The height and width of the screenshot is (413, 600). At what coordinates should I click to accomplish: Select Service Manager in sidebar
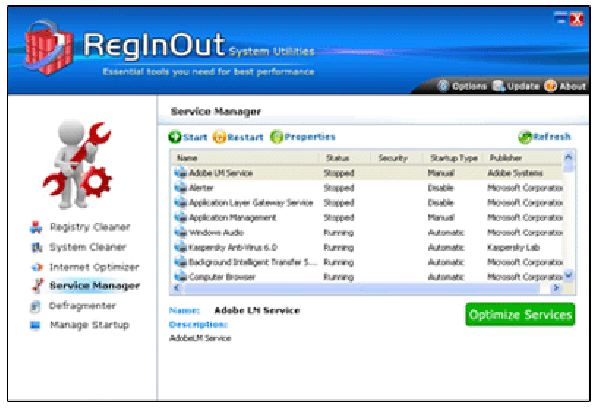(95, 286)
